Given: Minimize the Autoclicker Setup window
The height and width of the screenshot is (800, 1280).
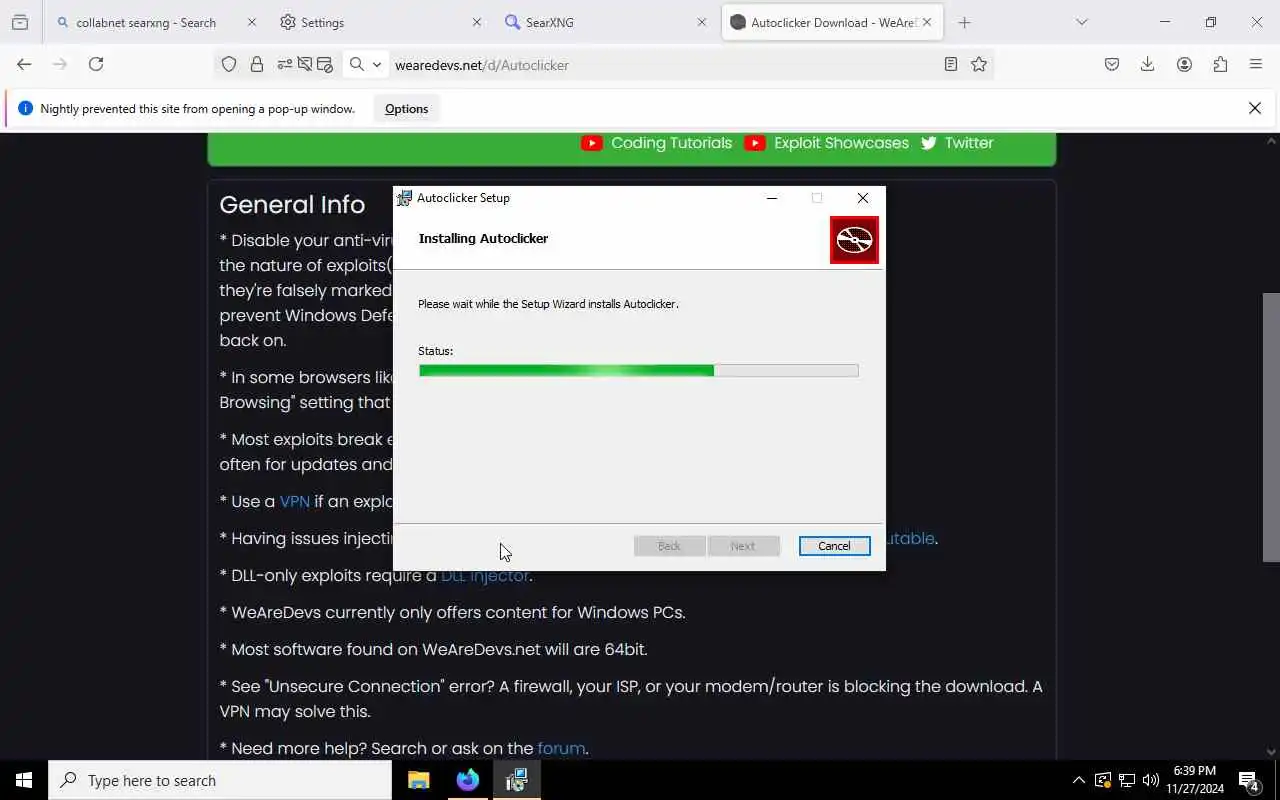Looking at the screenshot, I should (772, 198).
